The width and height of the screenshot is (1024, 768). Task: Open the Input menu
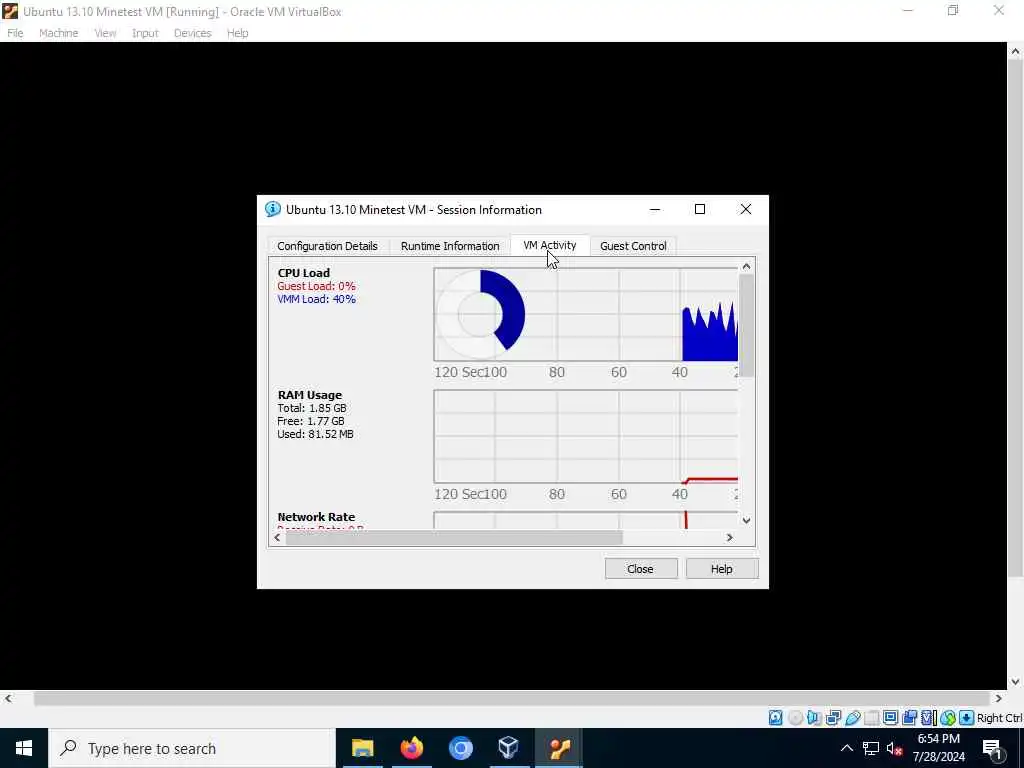(145, 33)
